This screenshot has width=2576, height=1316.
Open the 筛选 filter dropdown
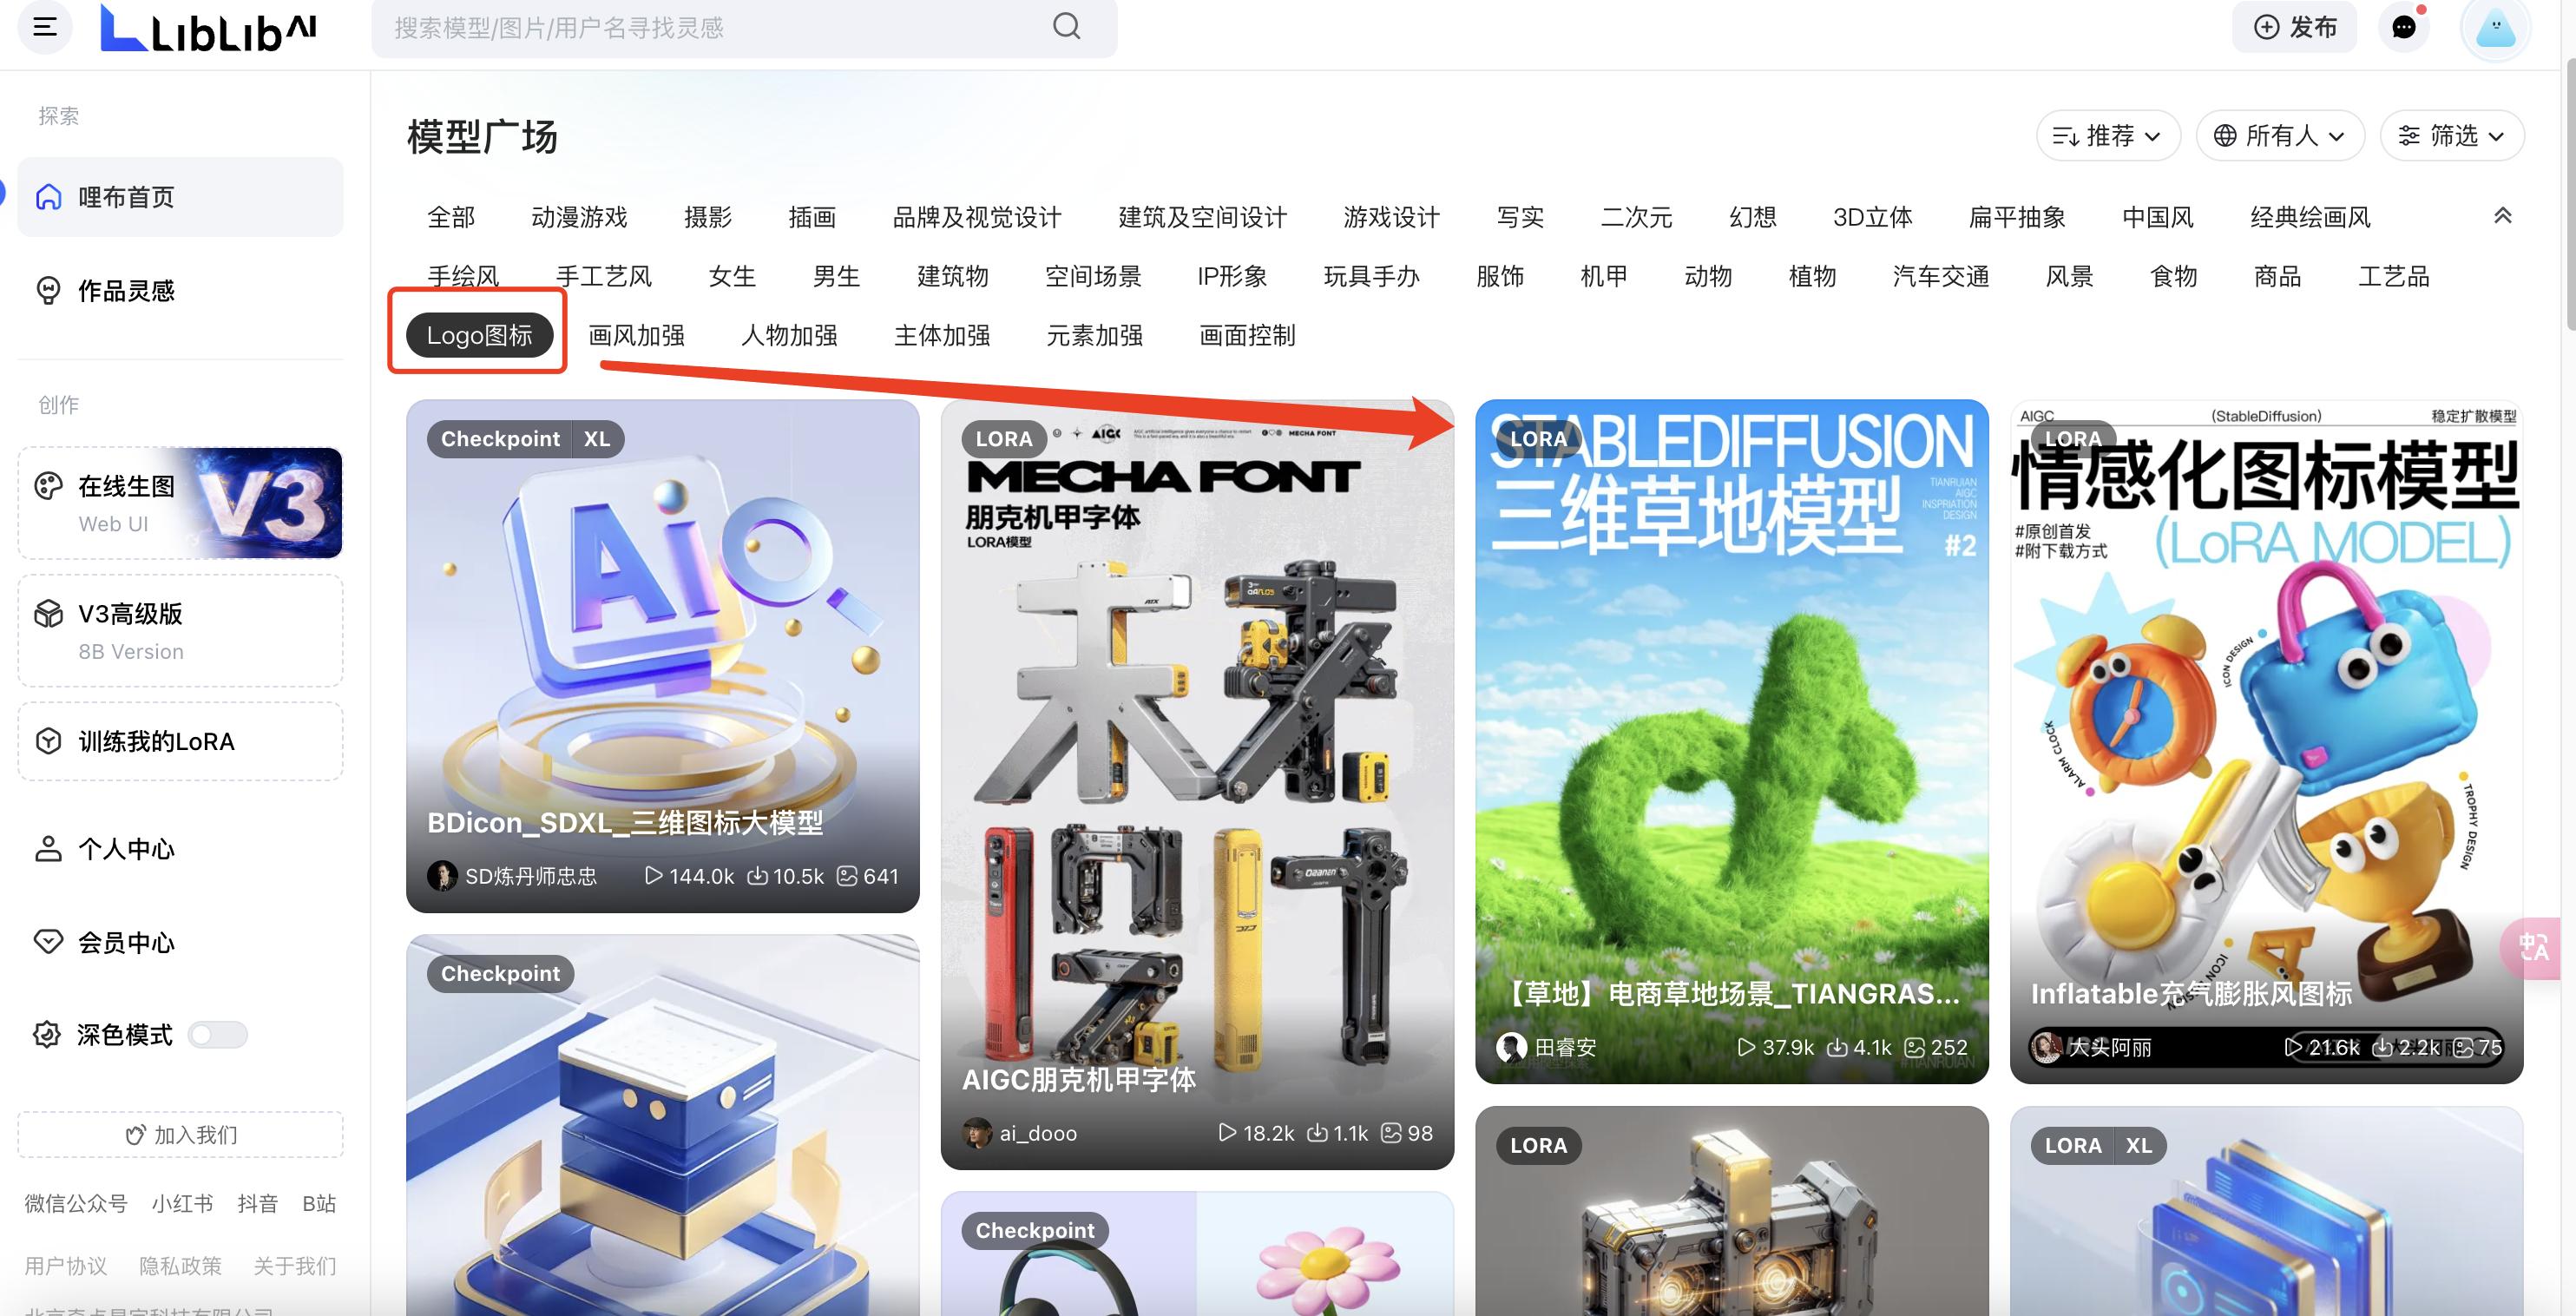pos(2451,136)
